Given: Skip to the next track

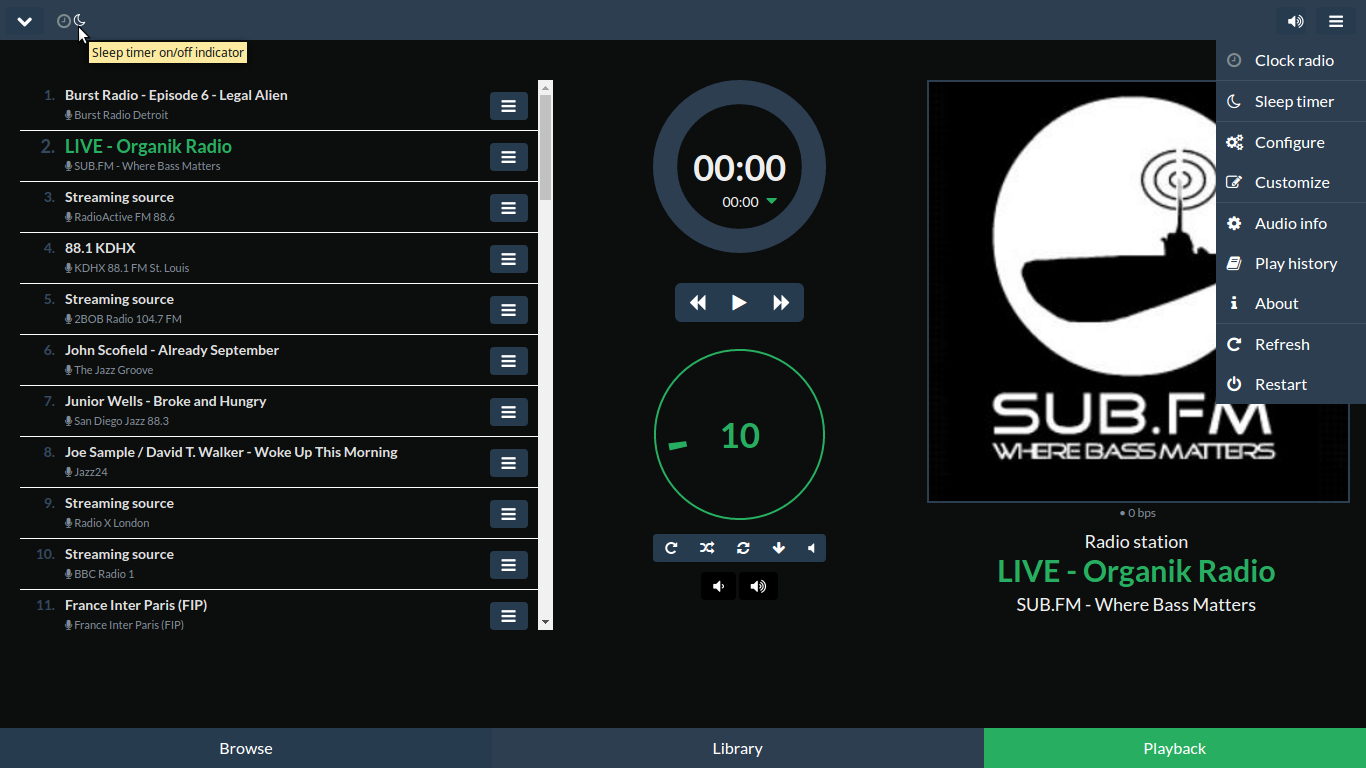Looking at the screenshot, I should [x=781, y=303].
